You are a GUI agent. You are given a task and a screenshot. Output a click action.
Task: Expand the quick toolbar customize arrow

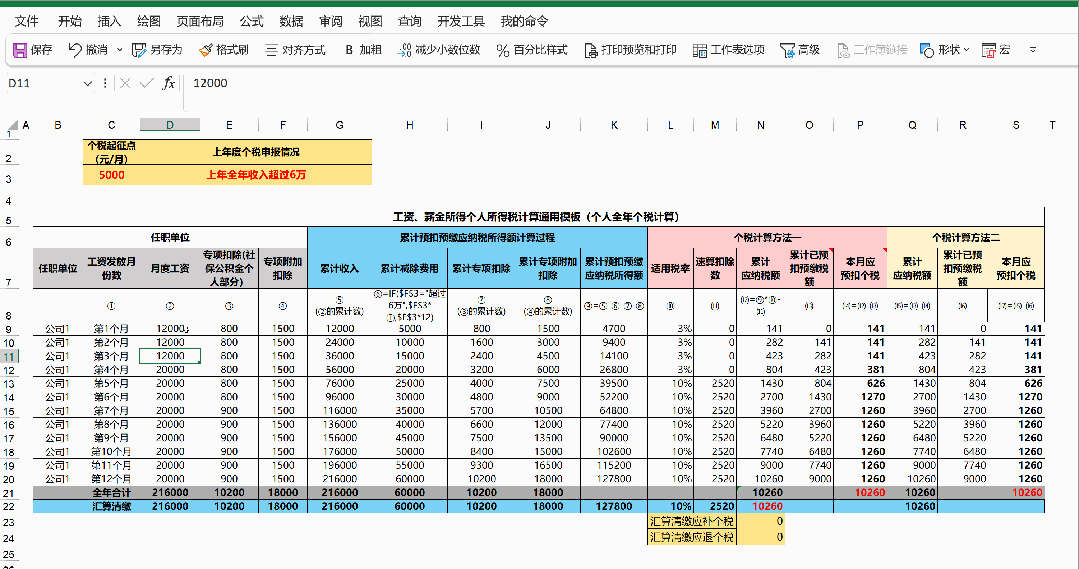pos(1032,50)
